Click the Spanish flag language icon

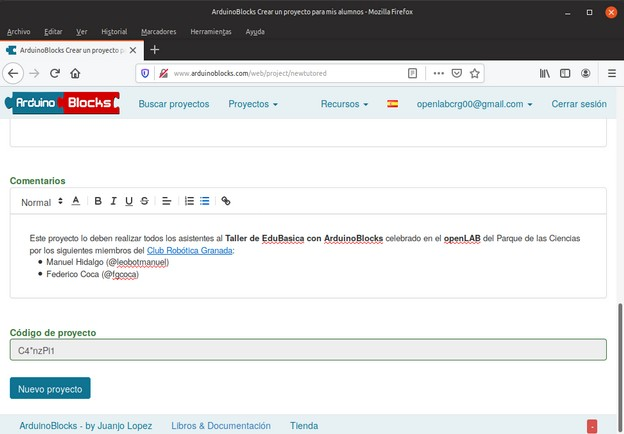point(392,104)
